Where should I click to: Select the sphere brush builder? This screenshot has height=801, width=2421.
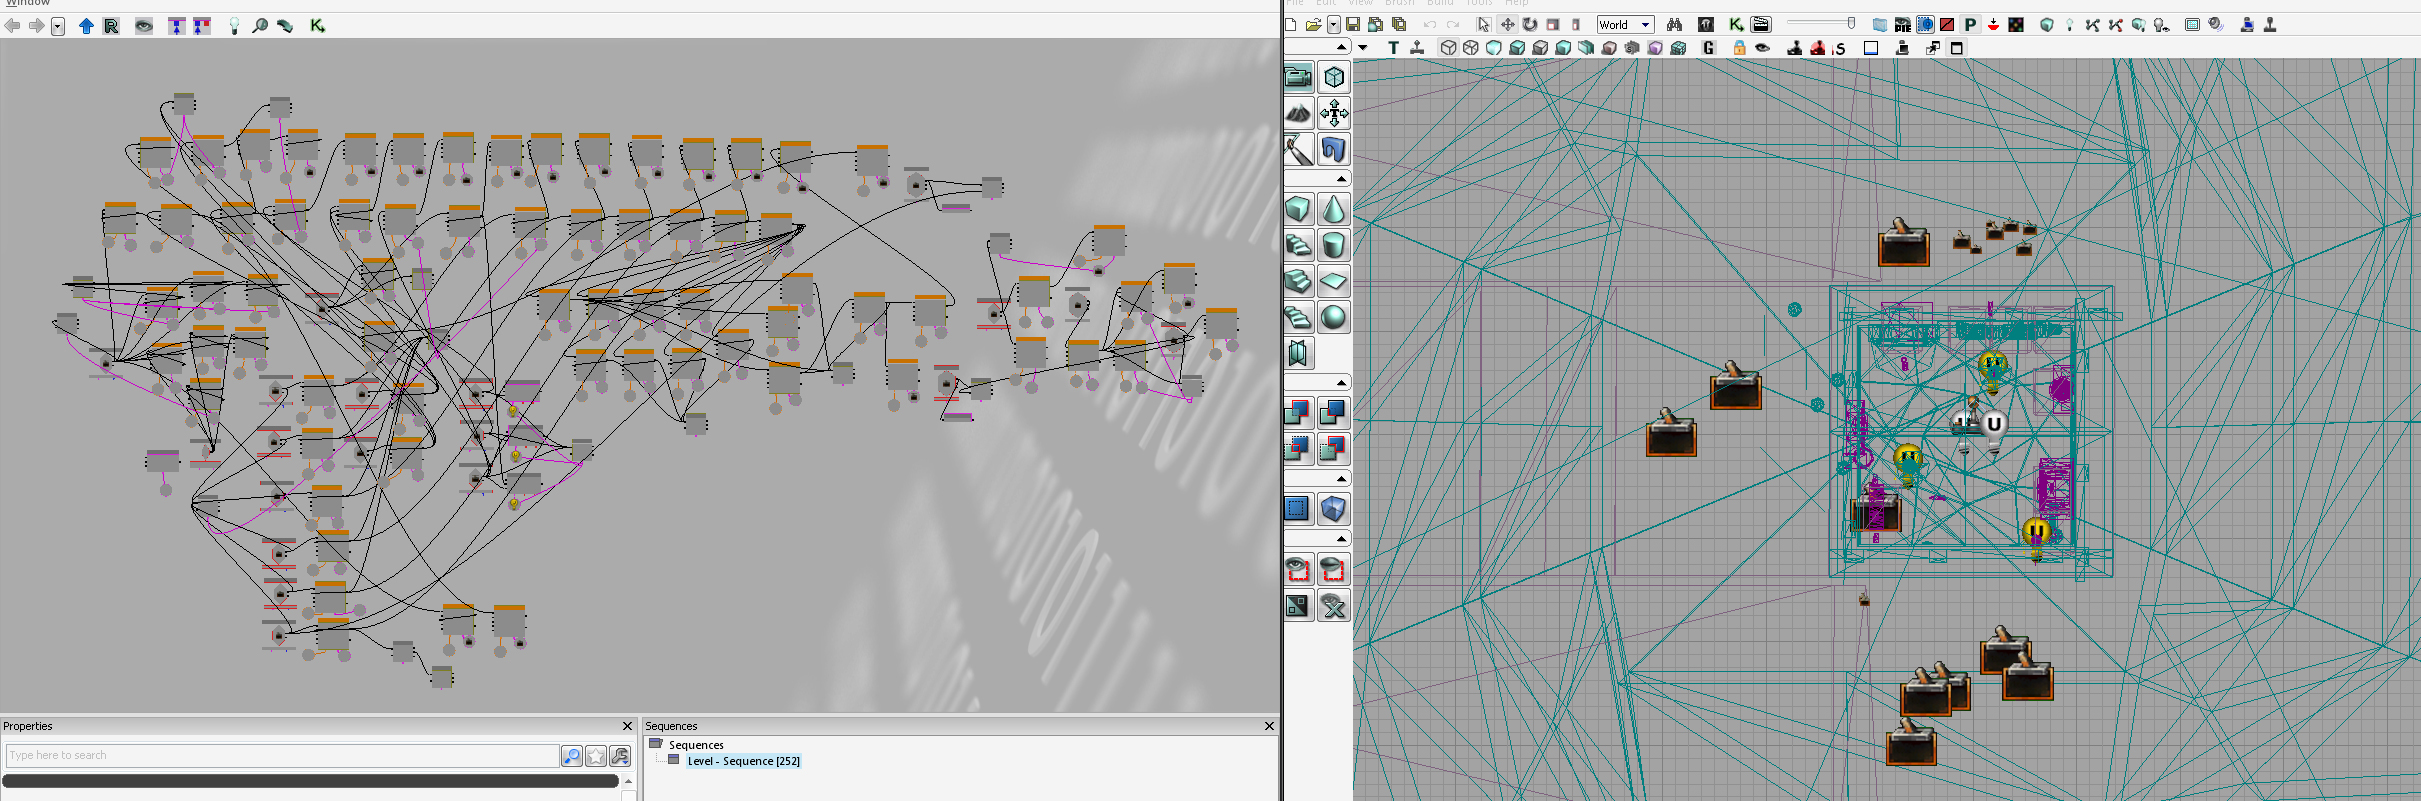tap(1333, 318)
